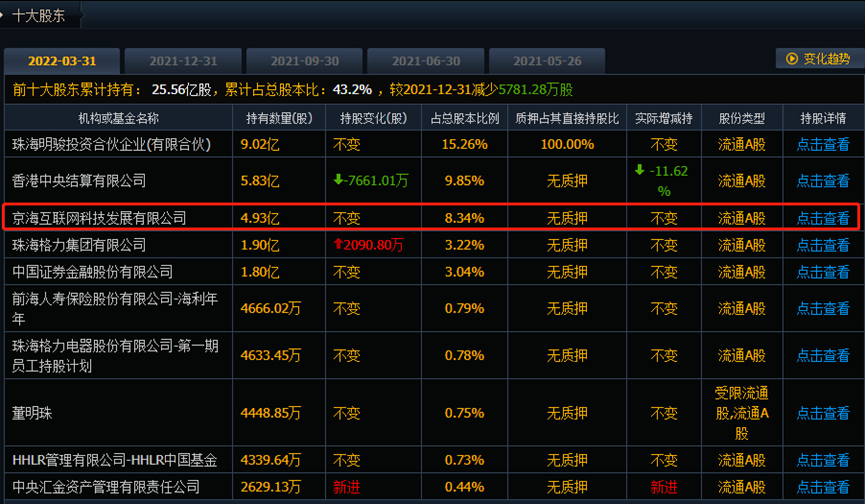
Task: Select the 十大股东 section header
Action: (x=39, y=15)
